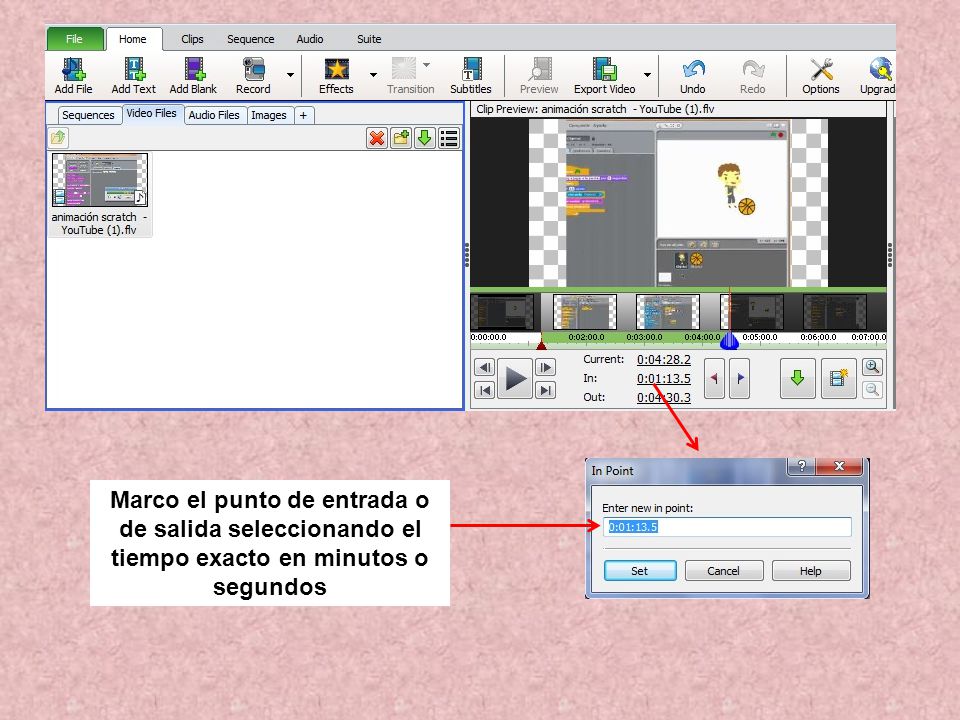This screenshot has width=960, height=720.
Task: Click the new folder icon in bin toolbar
Action: [x=401, y=138]
